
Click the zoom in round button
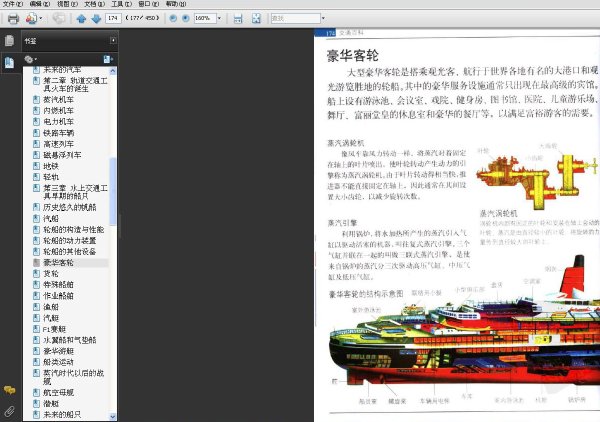pos(186,18)
